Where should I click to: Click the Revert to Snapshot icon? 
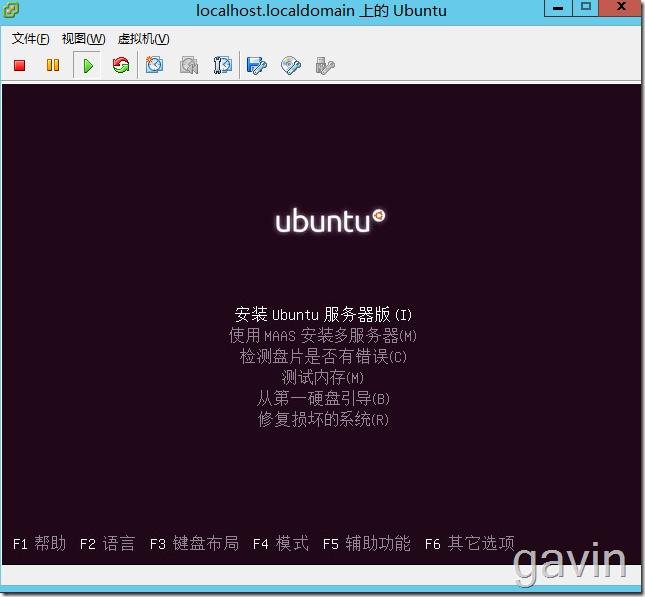point(189,65)
